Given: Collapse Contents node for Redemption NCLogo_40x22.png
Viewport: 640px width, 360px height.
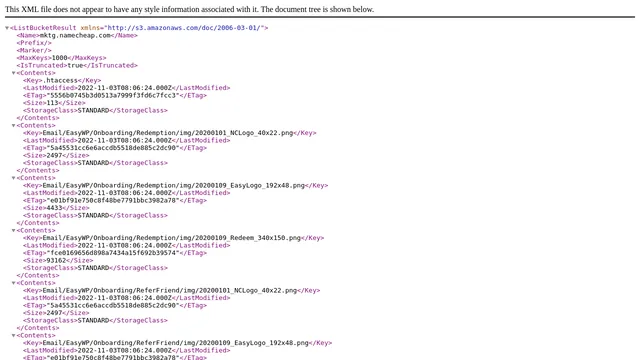Looking at the screenshot, I should [x=13, y=126].
